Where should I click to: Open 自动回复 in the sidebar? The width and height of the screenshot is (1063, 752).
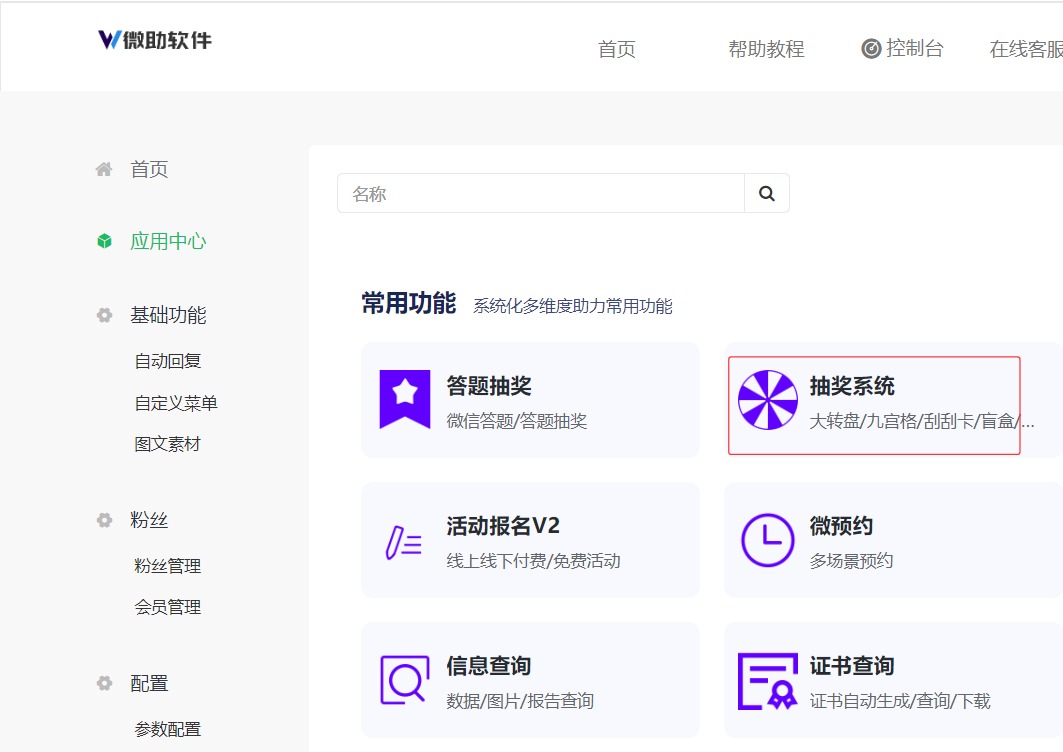point(167,361)
